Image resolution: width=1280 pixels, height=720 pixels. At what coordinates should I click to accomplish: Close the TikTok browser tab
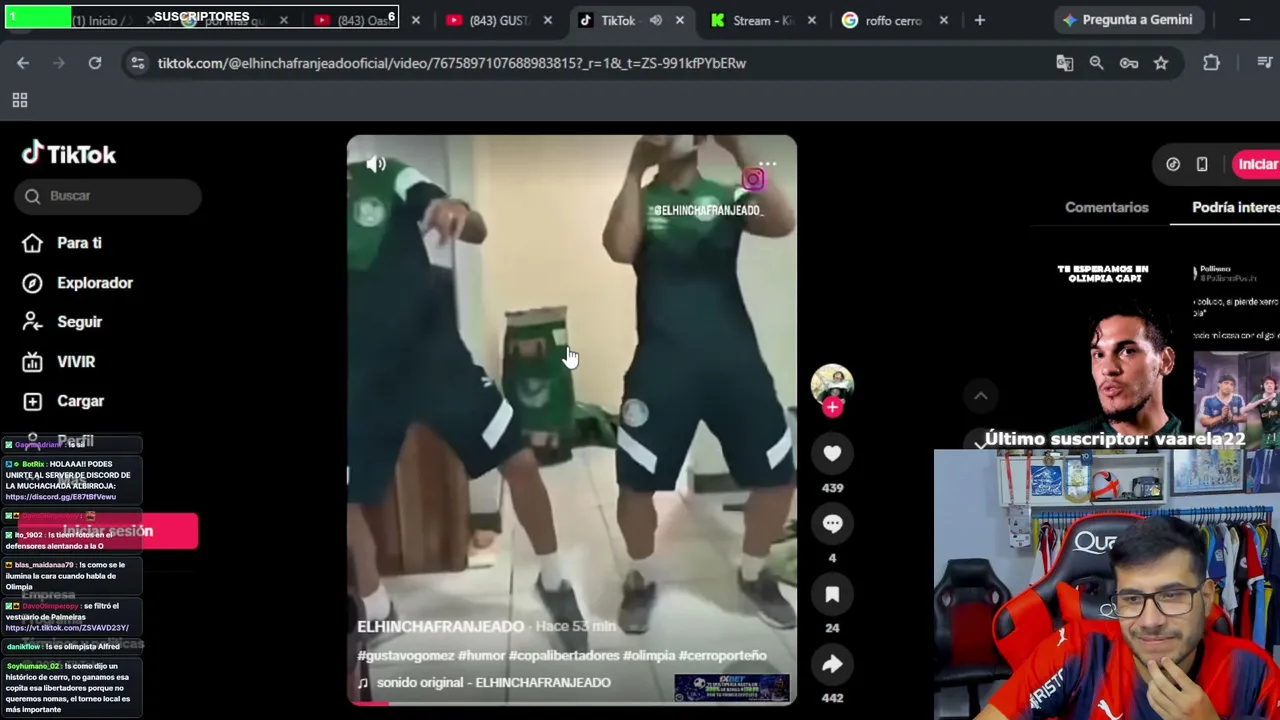click(680, 20)
